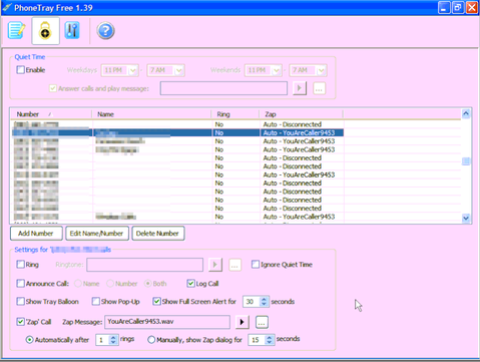Open the call log notepad icon
This screenshot has width=480, height=362.
point(16,31)
